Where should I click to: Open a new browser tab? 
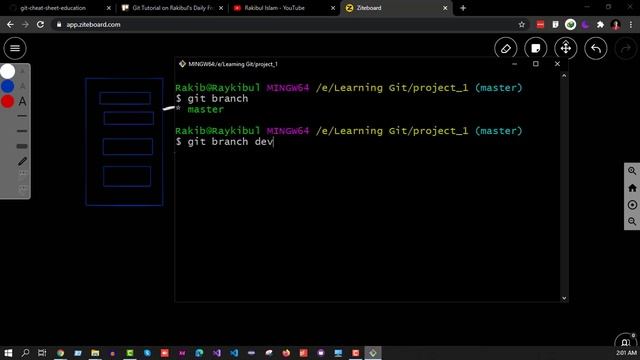[463, 8]
